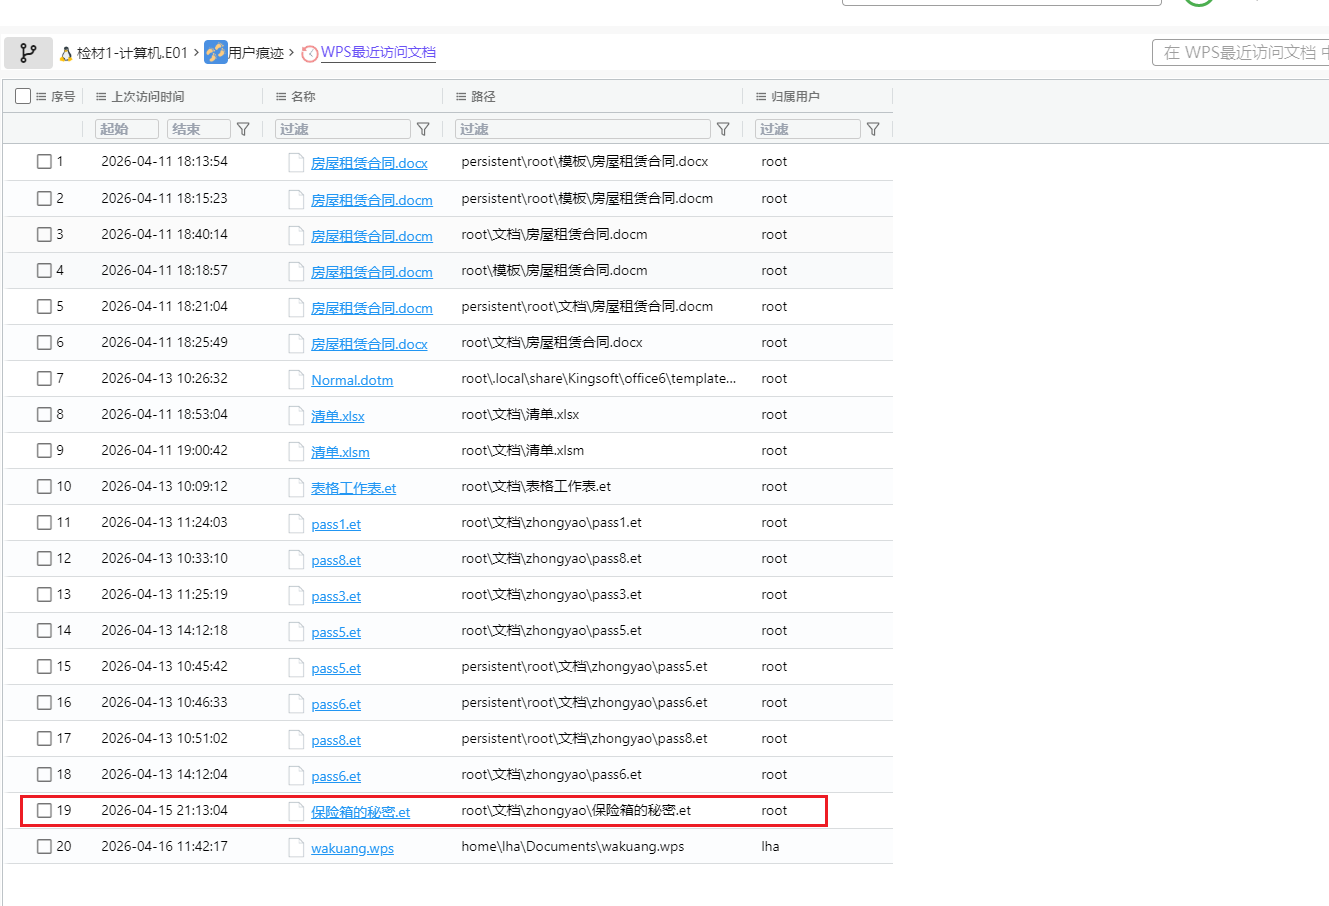Click the footprint icon beside 用户痕迹
This screenshot has height=906, width=1329.
pyautogui.click(x=215, y=53)
